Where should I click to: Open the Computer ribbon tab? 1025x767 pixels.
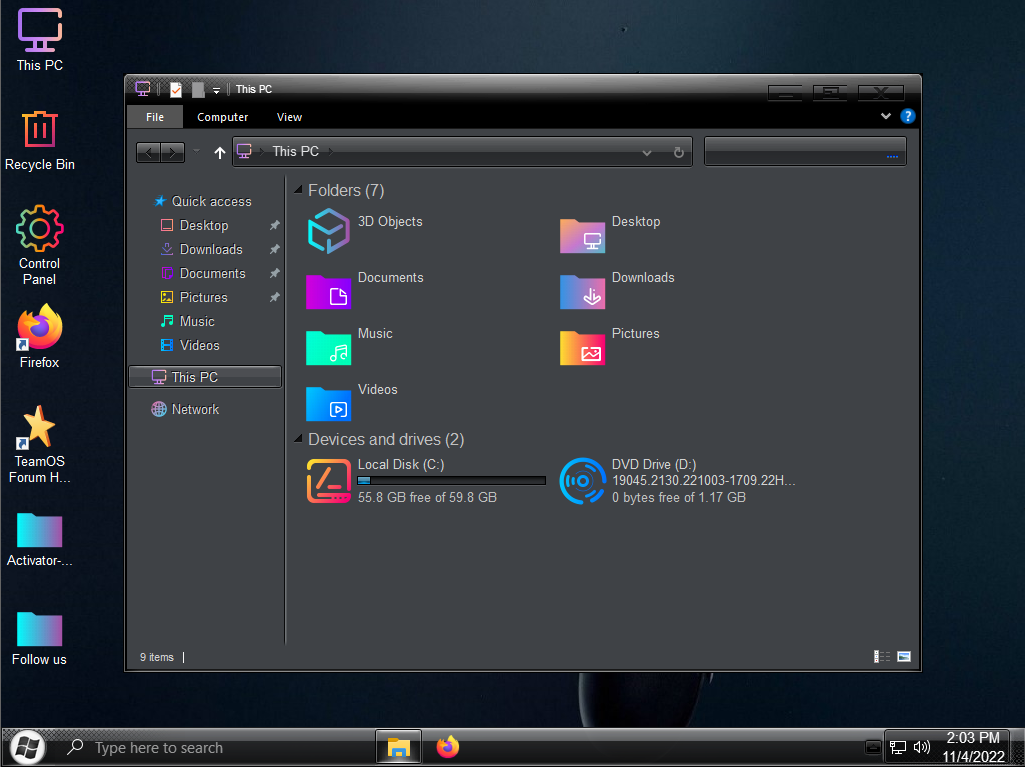[222, 117]
